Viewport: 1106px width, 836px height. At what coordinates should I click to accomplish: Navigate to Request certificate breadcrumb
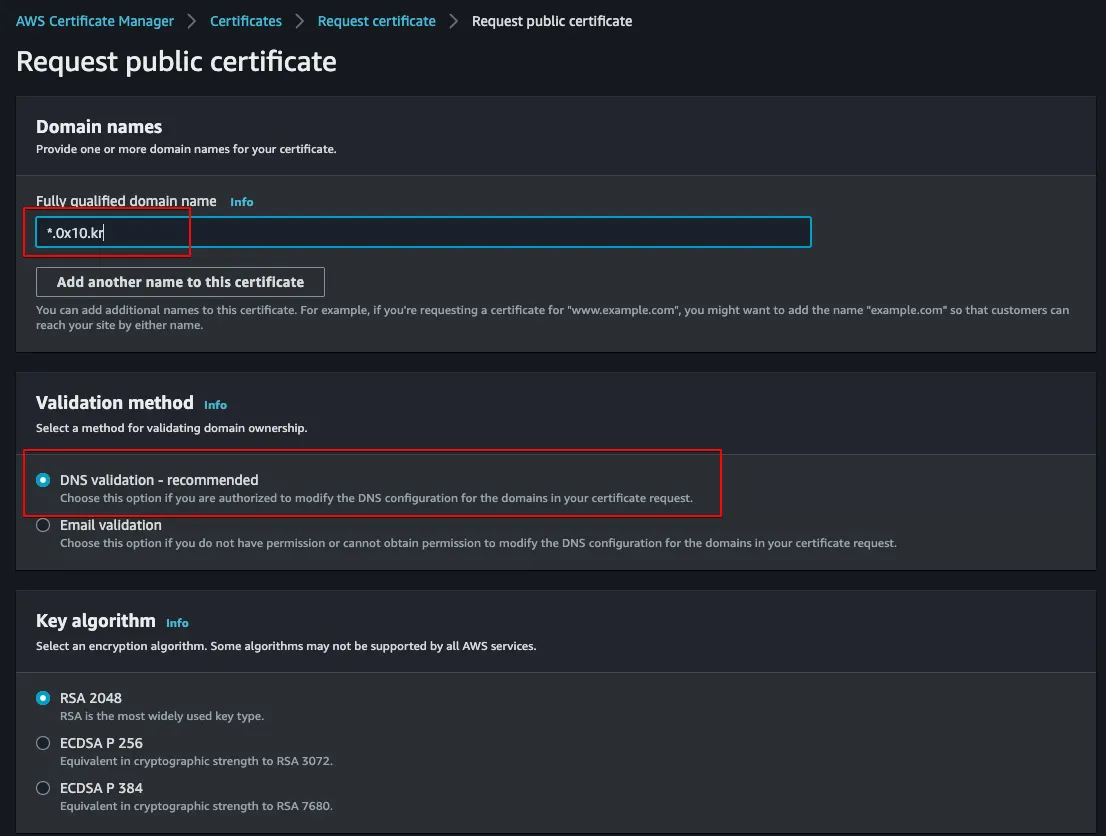[x=376, y=21]
